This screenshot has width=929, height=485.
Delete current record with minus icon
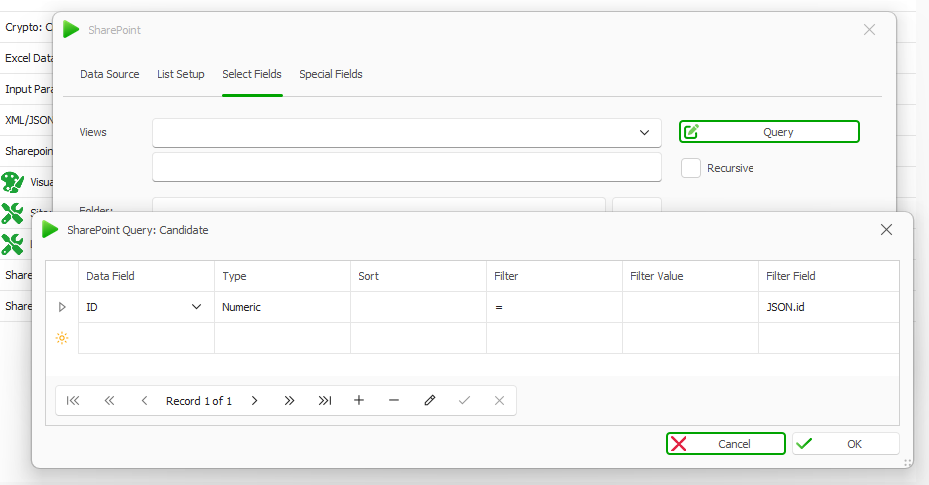(x=393, y=401)
